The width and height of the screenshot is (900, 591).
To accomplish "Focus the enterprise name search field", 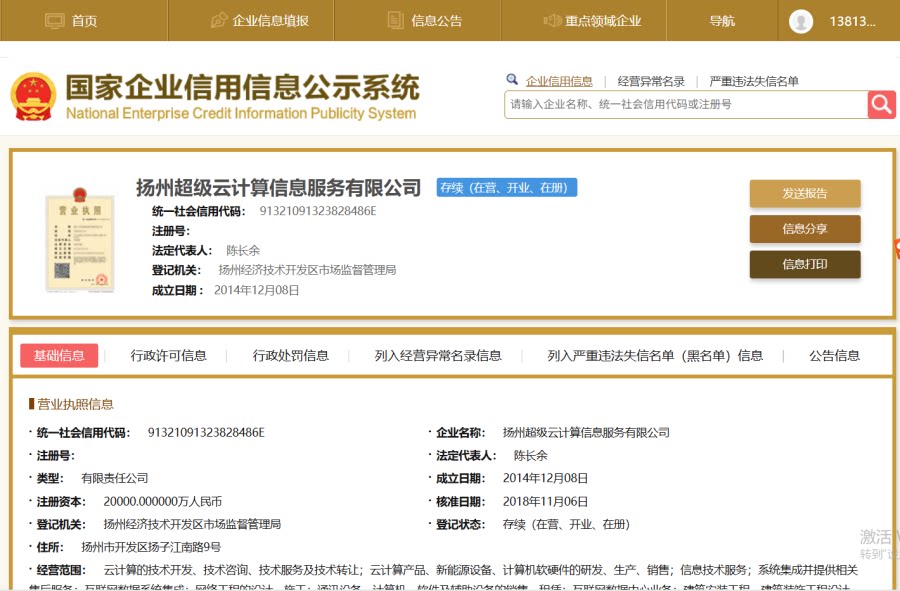I will (x=686, y=104).
